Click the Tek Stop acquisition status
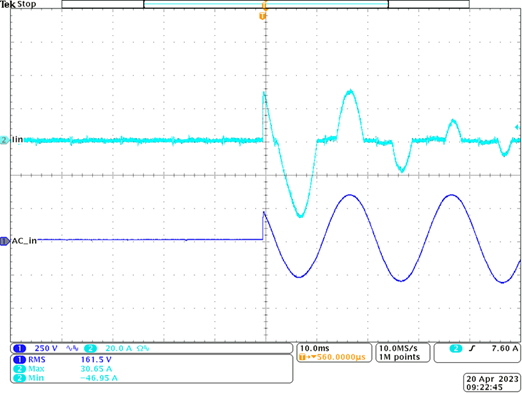This screenshot has width=522, height=393. coord(18,4)
